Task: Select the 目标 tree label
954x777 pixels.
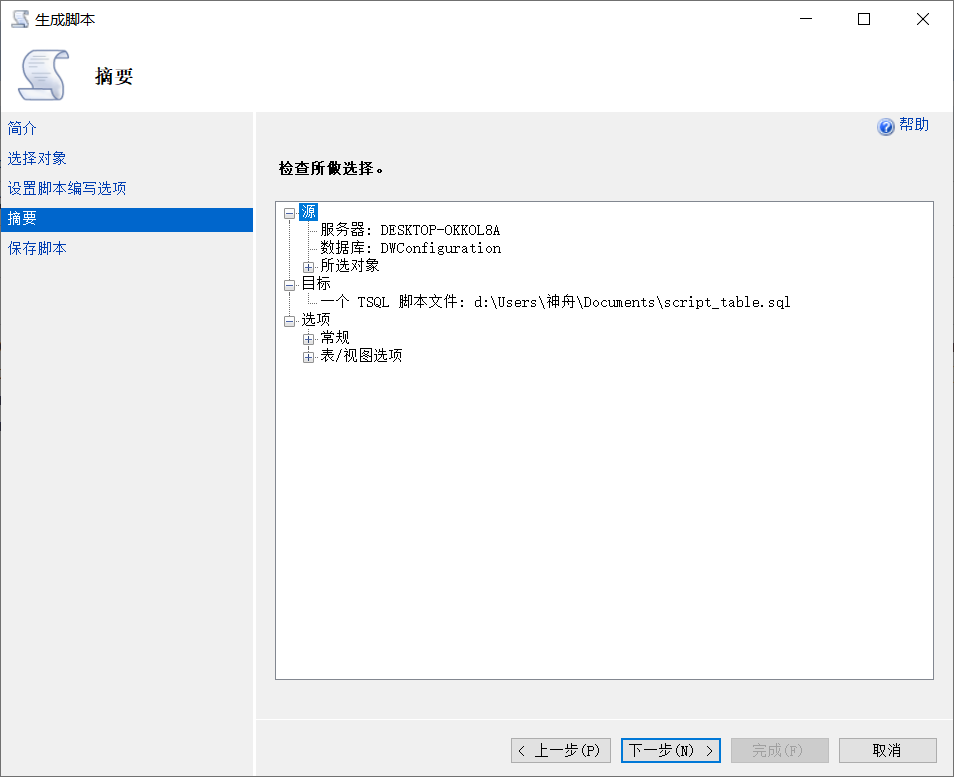Action: tap(316, 284)
